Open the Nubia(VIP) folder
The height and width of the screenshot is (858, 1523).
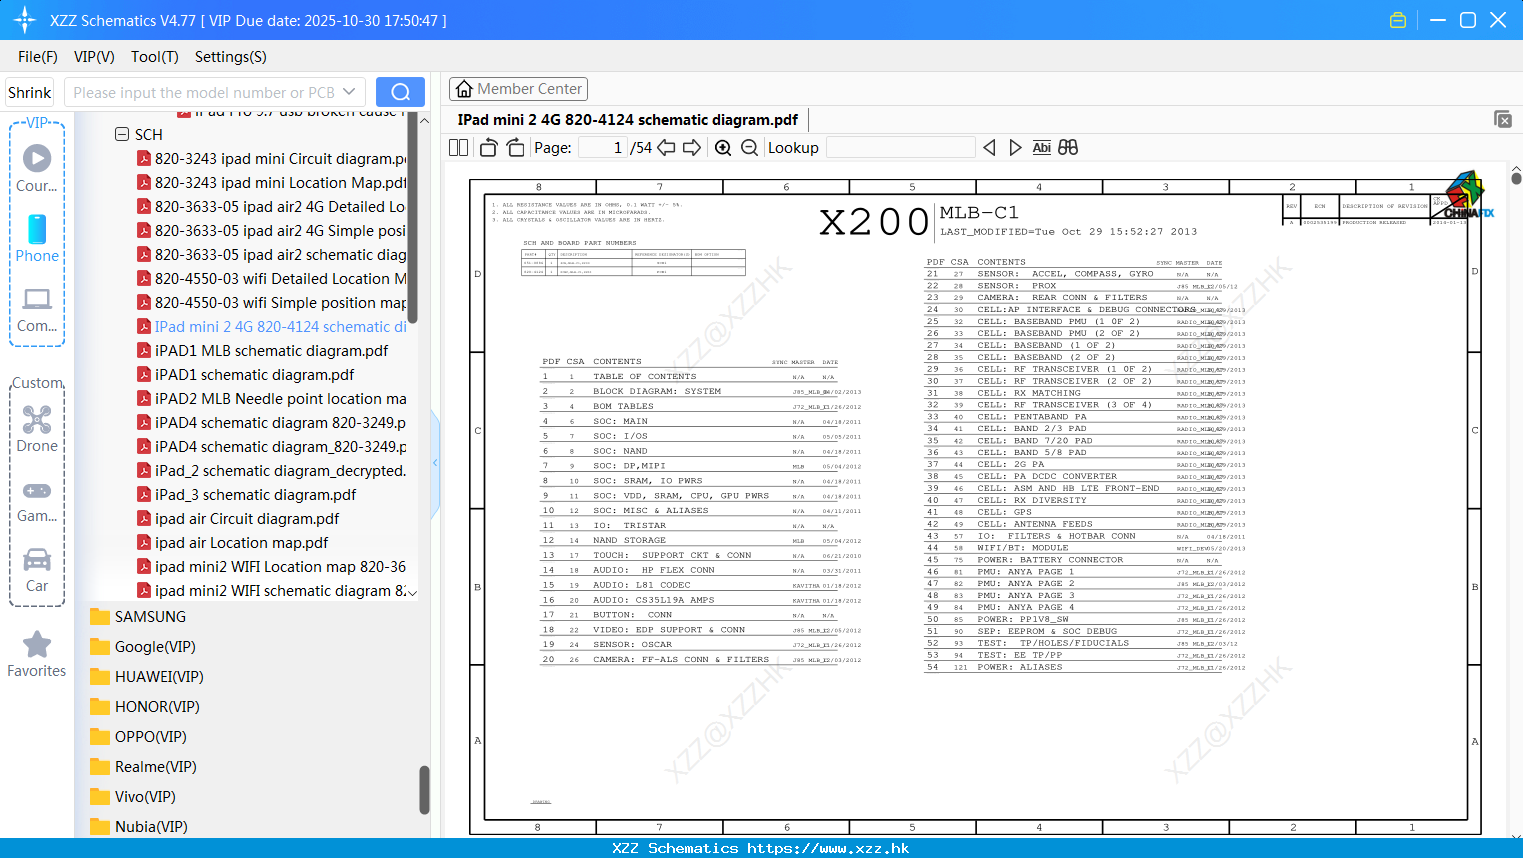coord(139,827)
